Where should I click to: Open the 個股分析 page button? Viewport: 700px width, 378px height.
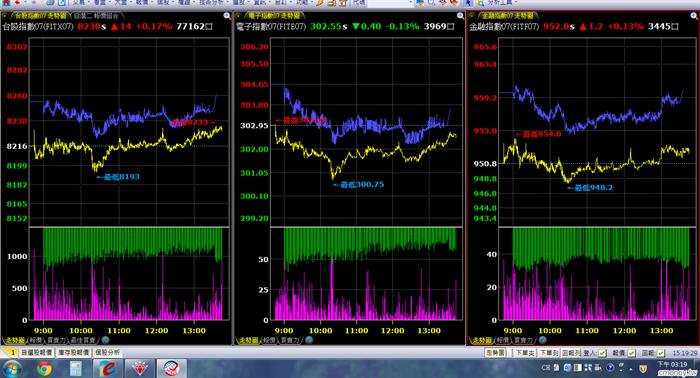(107, 353)
